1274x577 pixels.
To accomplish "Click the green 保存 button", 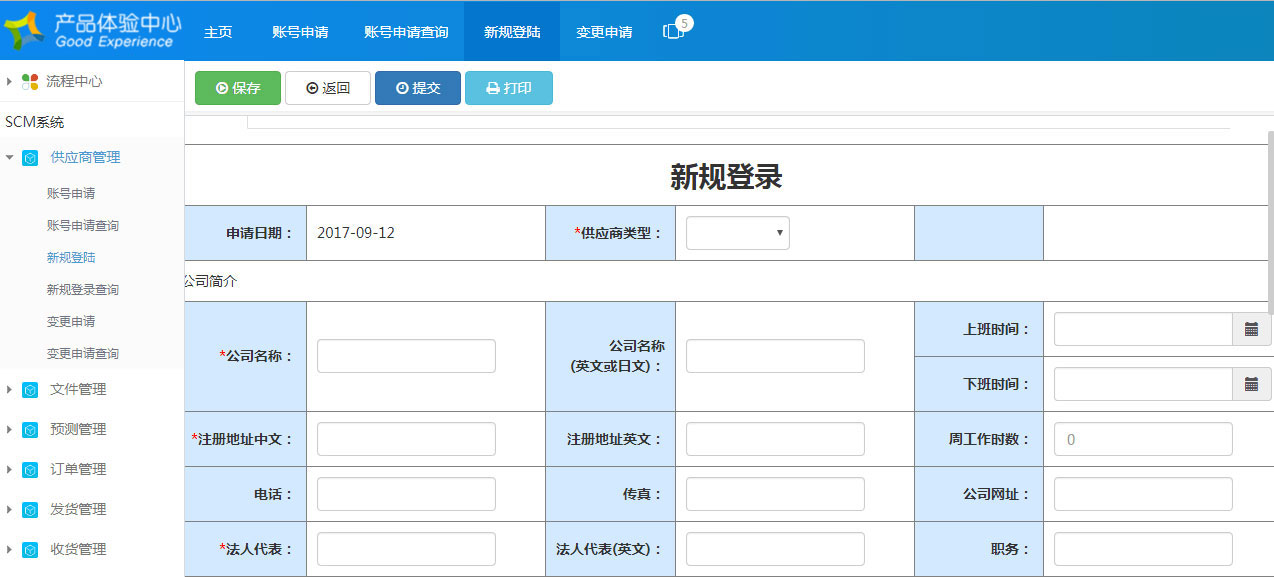I will pos(238,88).
